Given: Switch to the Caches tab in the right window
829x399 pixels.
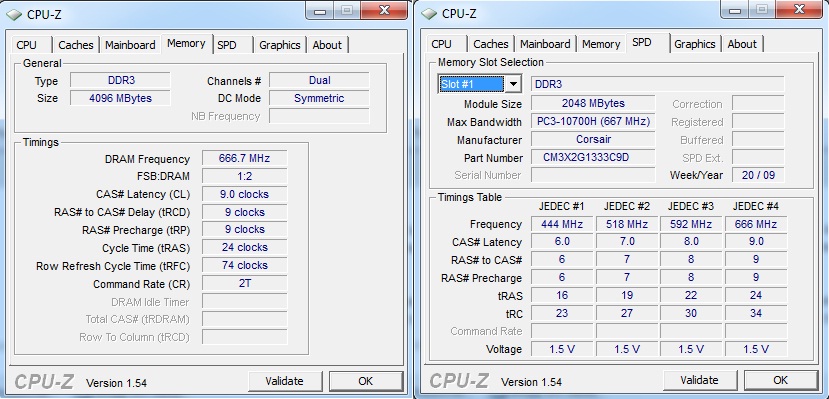Looking at the screenshot, I should coord(491,44).
